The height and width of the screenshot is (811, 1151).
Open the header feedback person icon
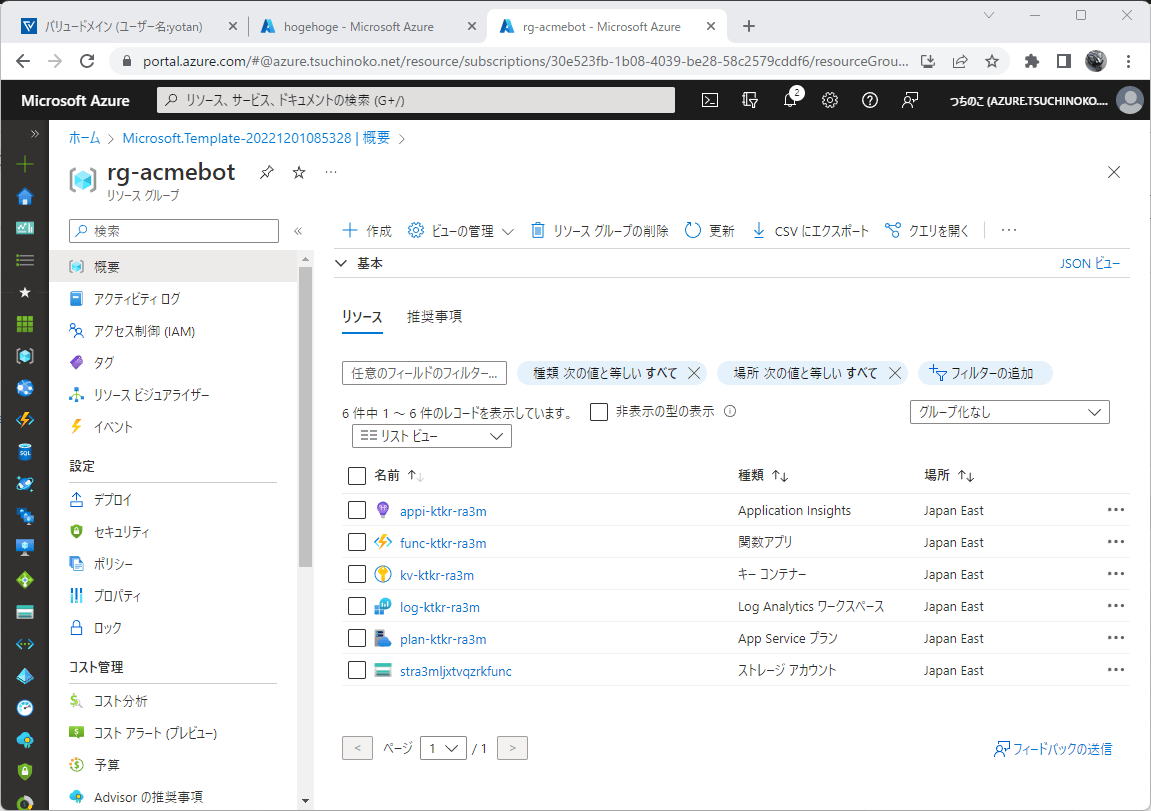tap(909, 101)
